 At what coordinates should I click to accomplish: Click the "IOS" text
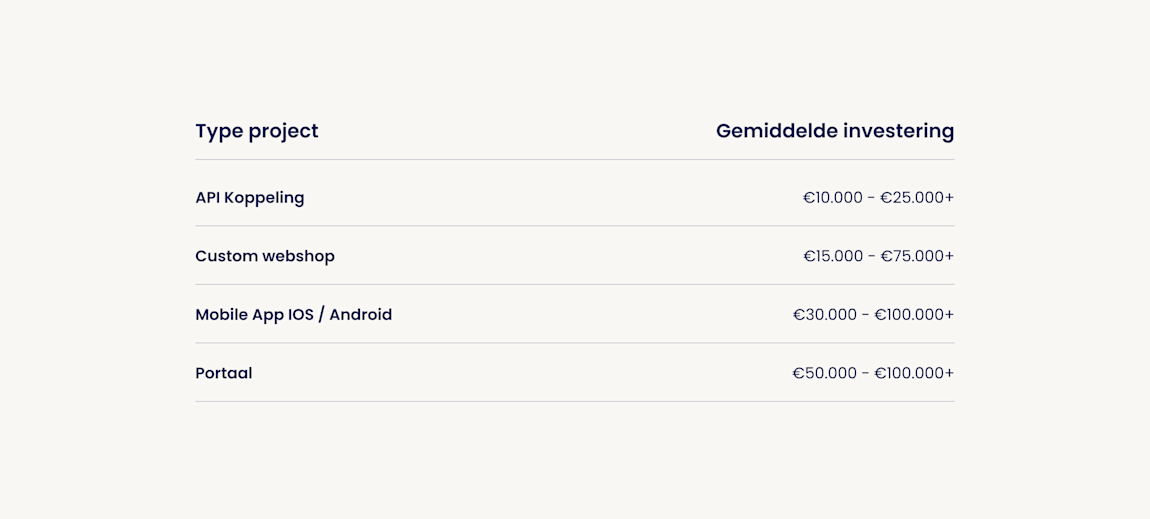point(301,314)
